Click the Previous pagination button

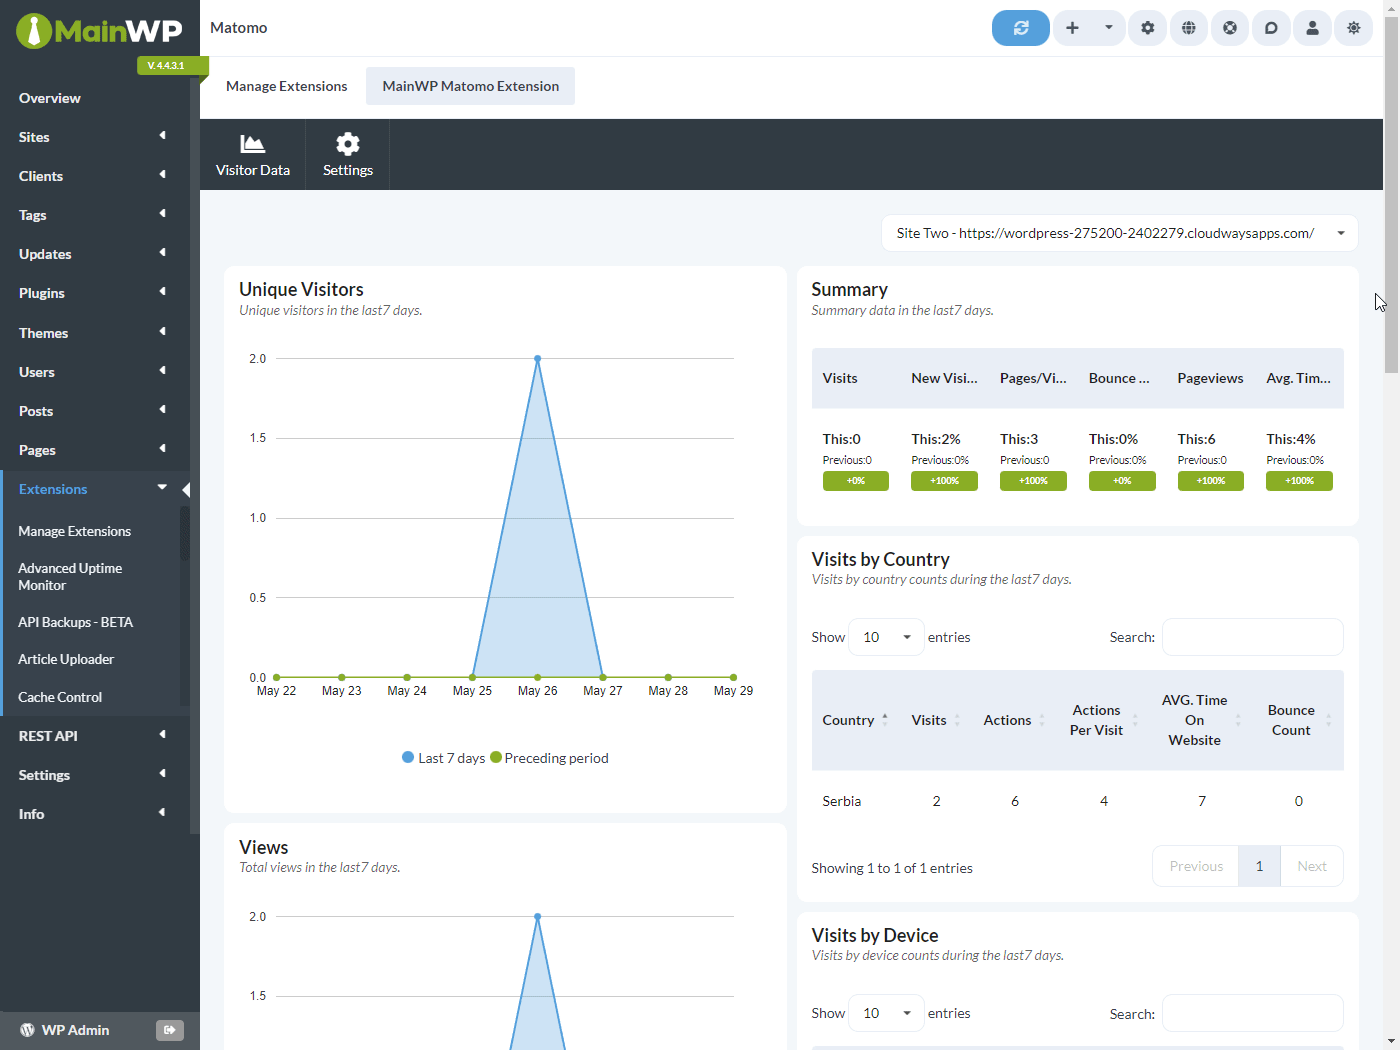[x=1196, y=866]
